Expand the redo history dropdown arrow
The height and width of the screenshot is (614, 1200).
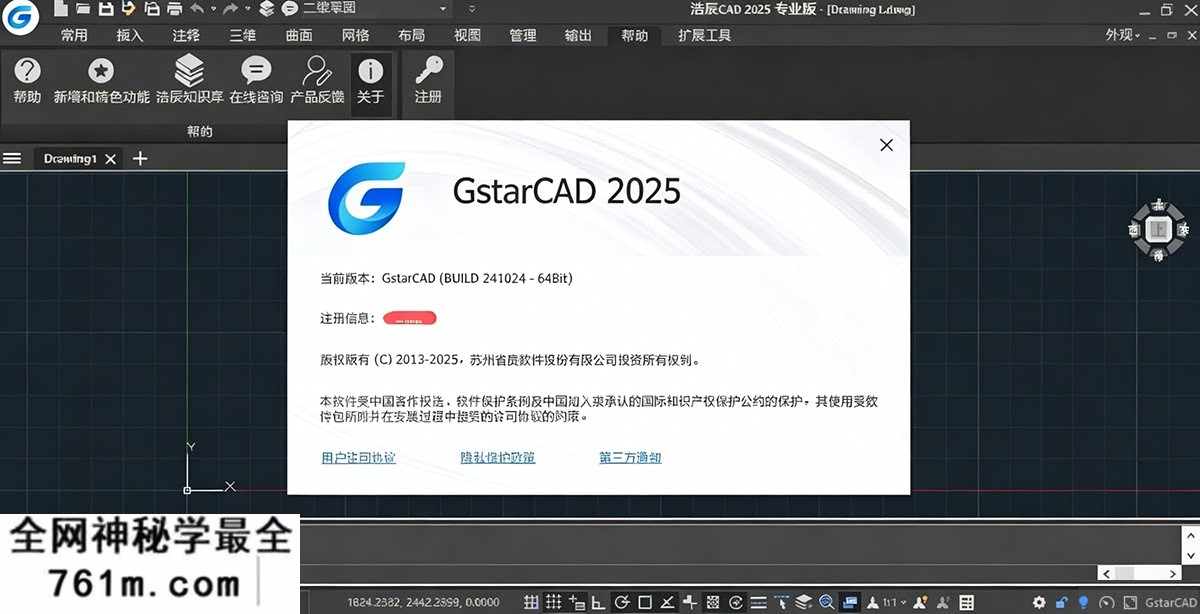point(248,9)
